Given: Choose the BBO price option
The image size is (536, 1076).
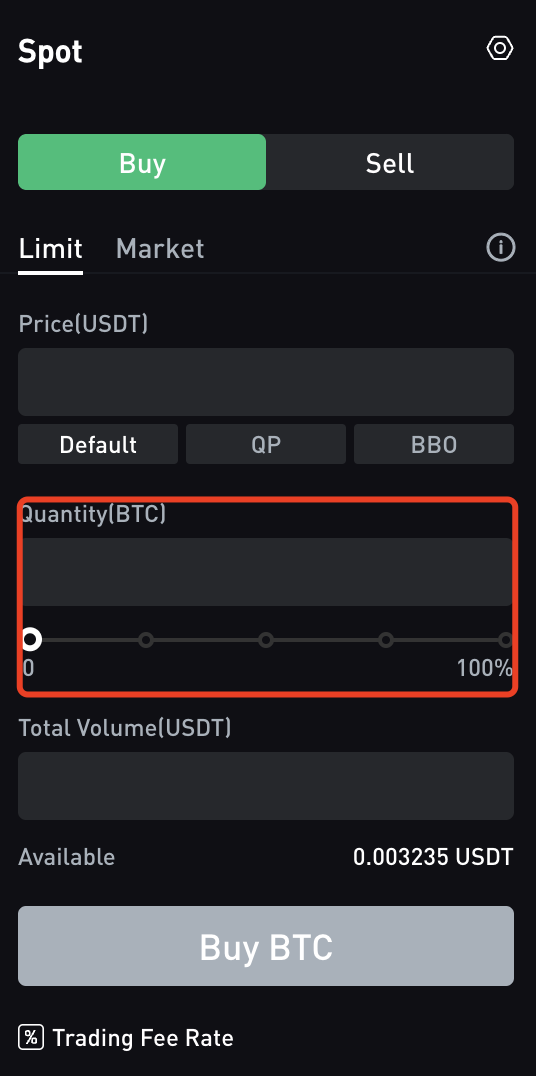Looking at the screenshot, I should click(434, 444).
